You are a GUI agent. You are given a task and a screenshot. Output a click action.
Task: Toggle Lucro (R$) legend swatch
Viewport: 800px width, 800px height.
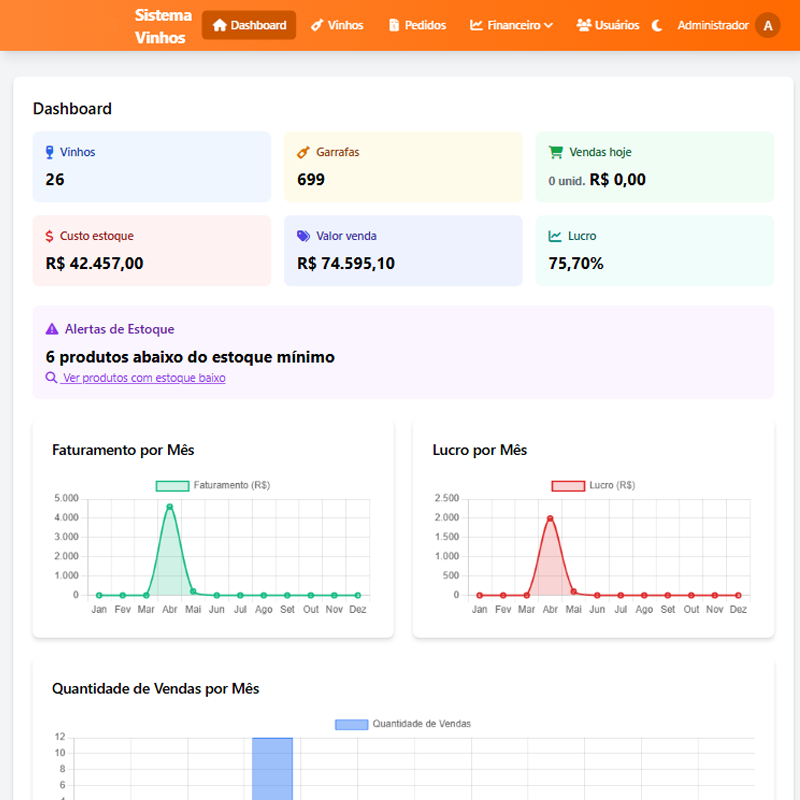coord(568,486)
